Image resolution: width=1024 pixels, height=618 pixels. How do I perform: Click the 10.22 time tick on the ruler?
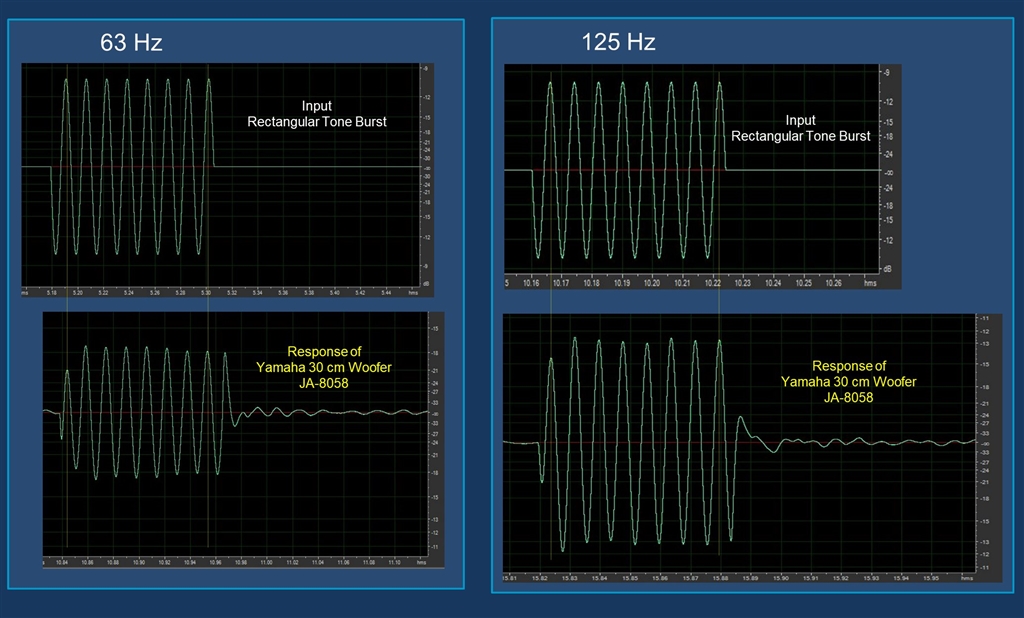pos(712,284)
